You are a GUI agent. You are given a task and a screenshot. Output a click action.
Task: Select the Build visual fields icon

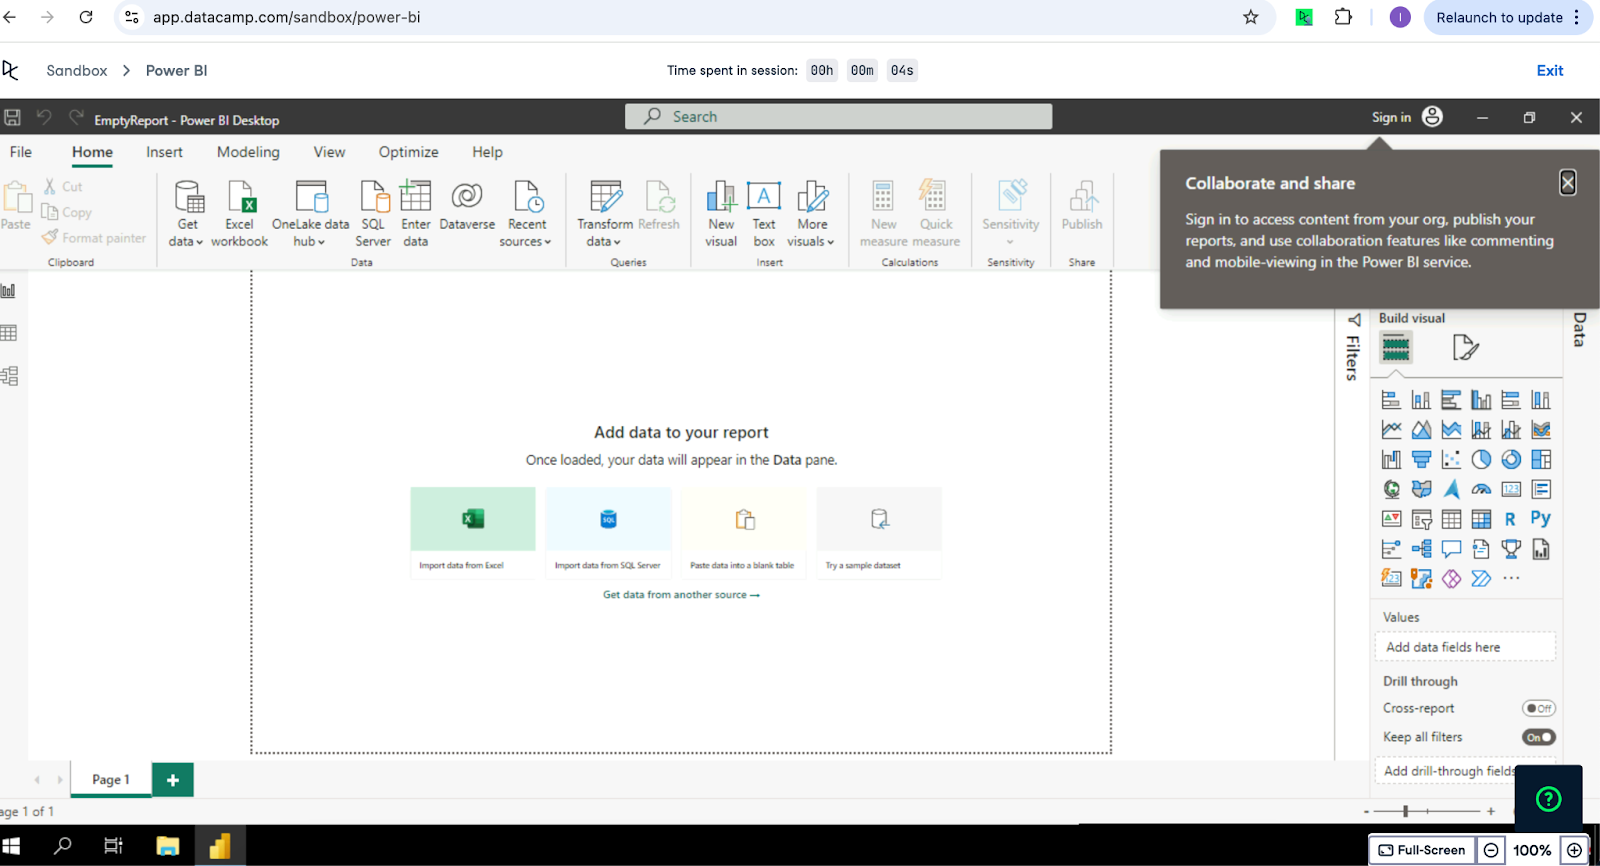point(1396,348)
